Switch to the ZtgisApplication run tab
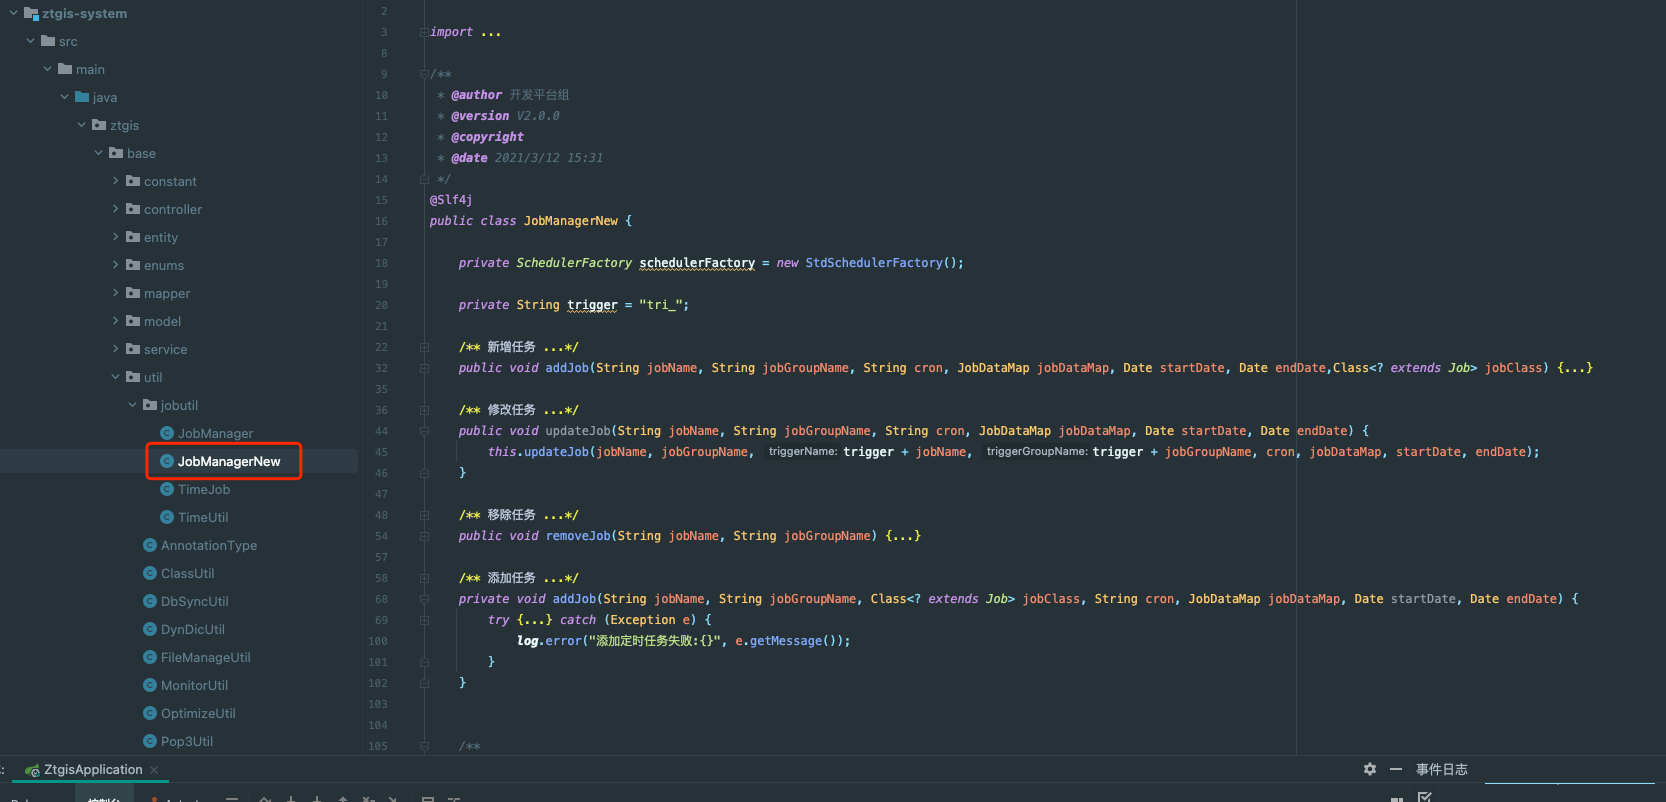1666x802 pixels. 92,770
